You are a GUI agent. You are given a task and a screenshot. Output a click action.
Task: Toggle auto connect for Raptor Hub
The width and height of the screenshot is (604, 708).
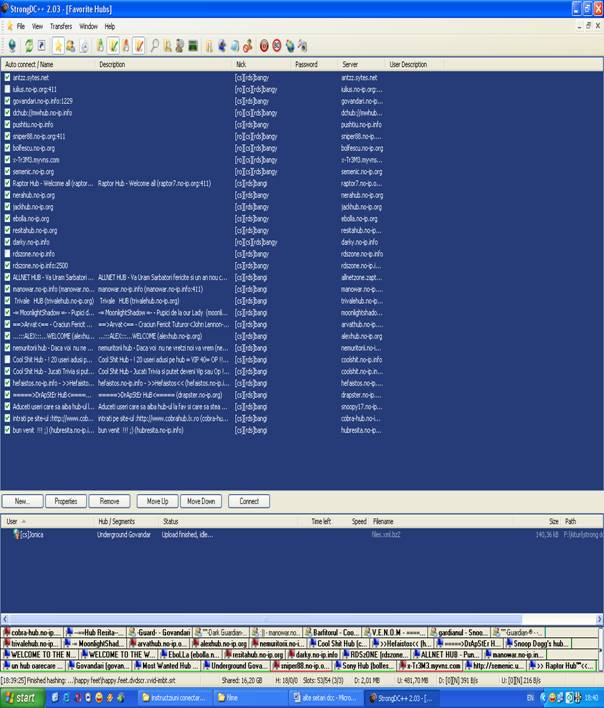[x=7, y=183]
